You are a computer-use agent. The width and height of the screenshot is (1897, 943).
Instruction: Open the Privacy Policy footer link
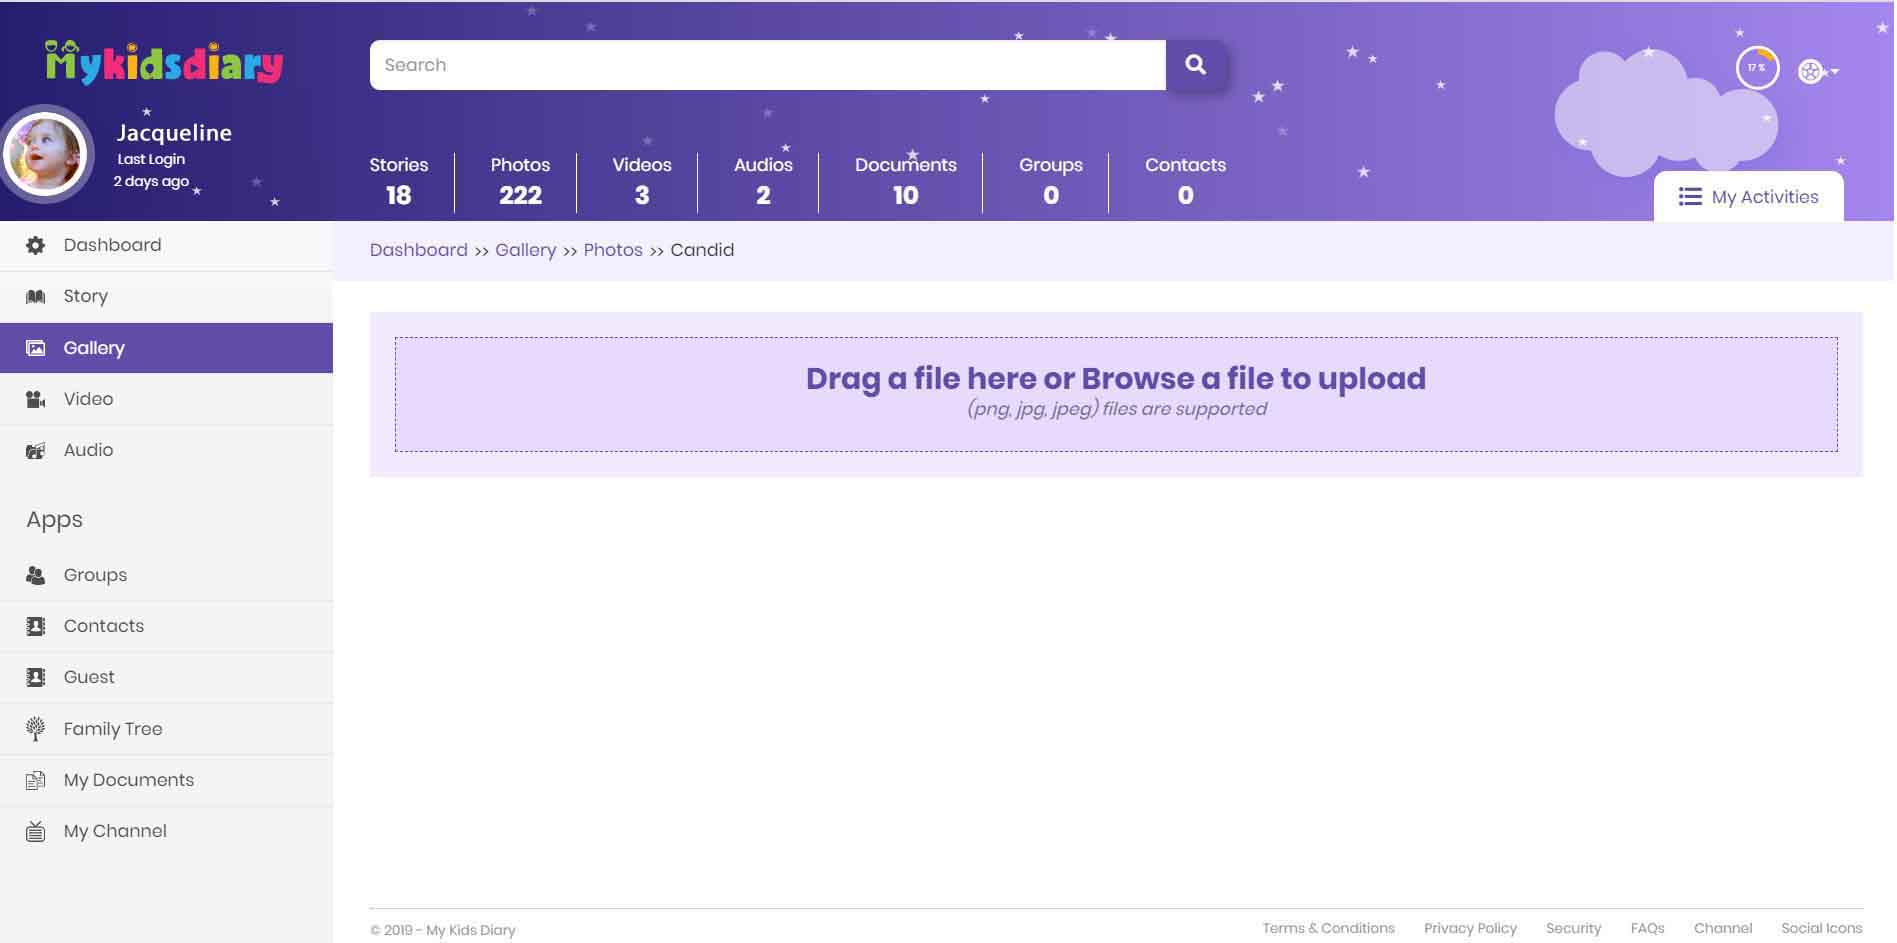click(1469, 928)
